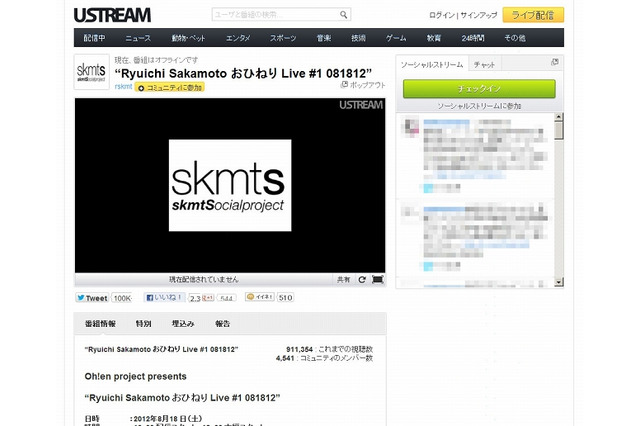Image resolution: width=640 pixels, height=426 pixels.
Task: Click the skmts video player image
Action: pyautogui.click(x=230, y=185)
